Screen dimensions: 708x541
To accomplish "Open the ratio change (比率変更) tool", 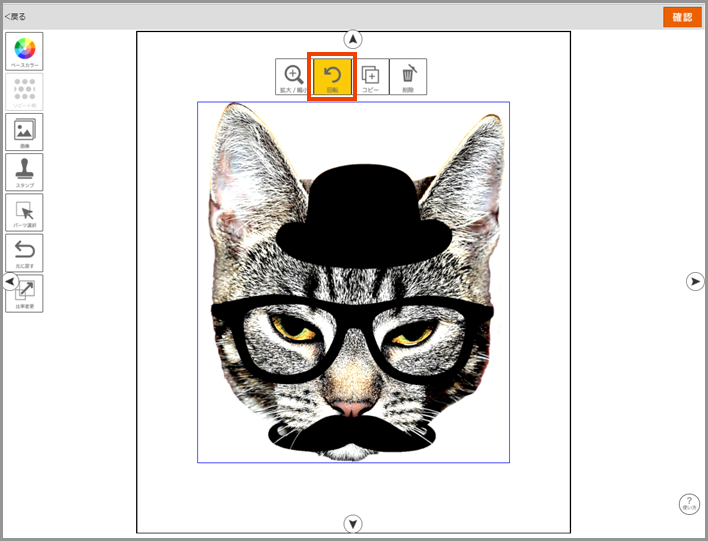I will point(25,294).
